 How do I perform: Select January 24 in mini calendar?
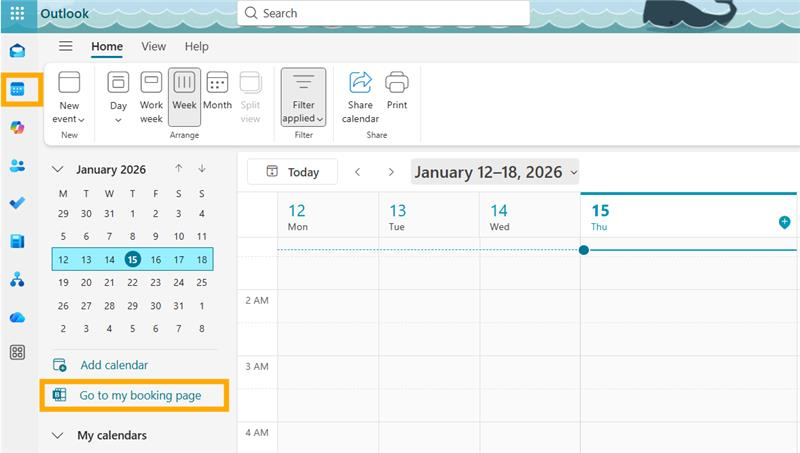tap(179, 283)
